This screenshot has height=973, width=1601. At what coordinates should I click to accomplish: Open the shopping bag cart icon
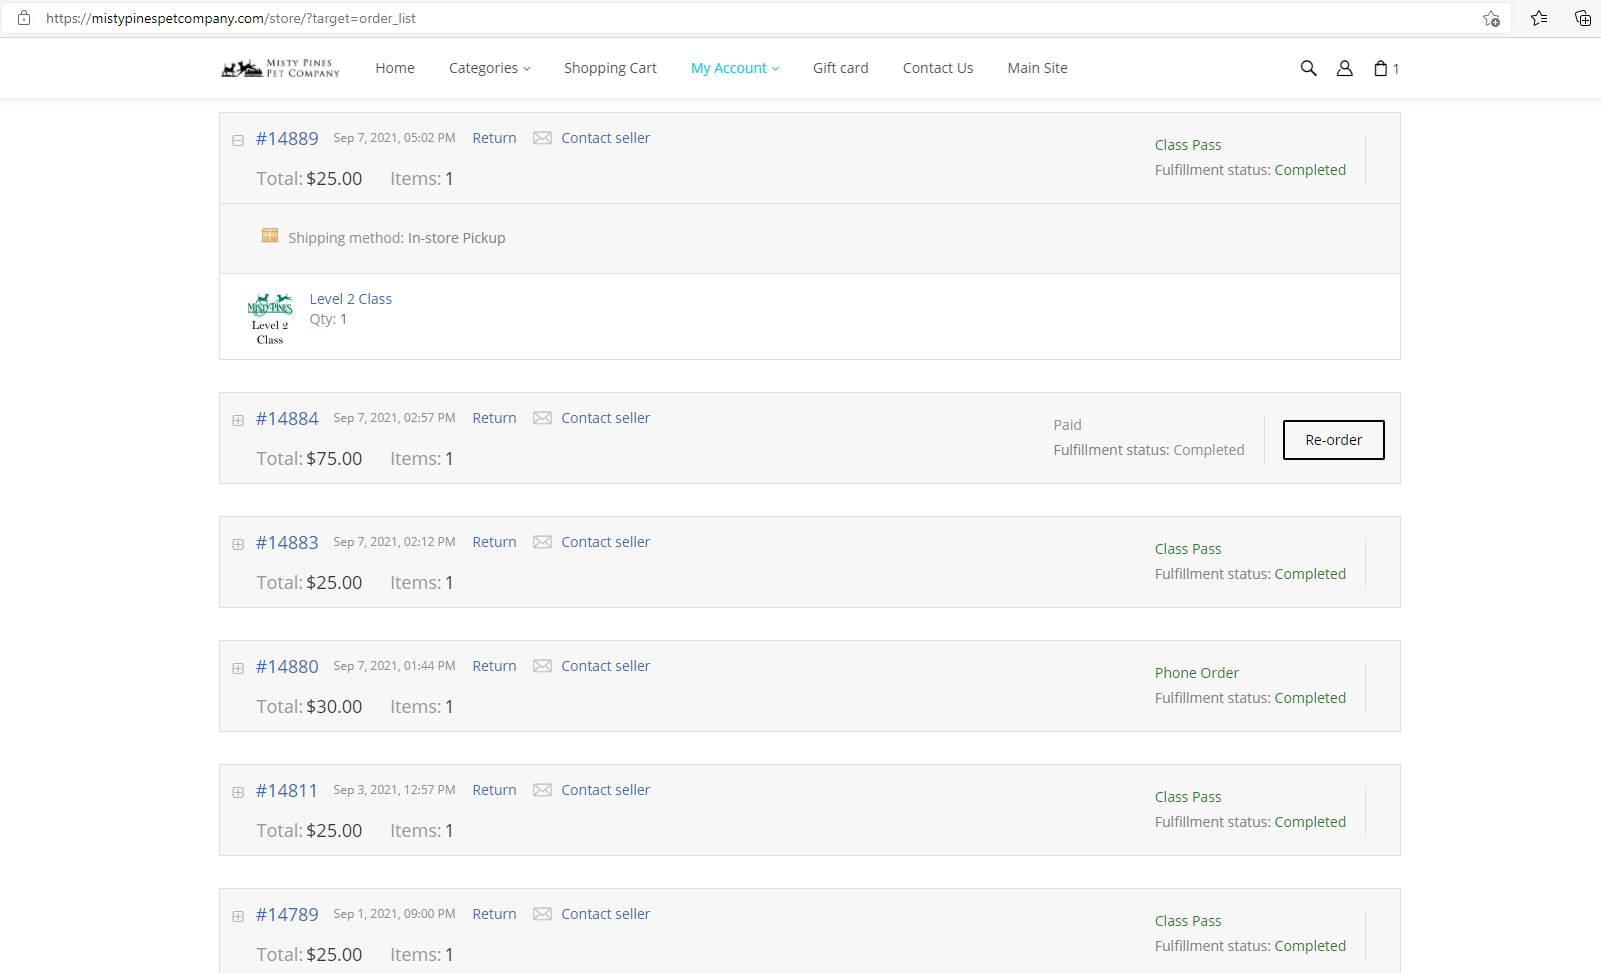1381,68
